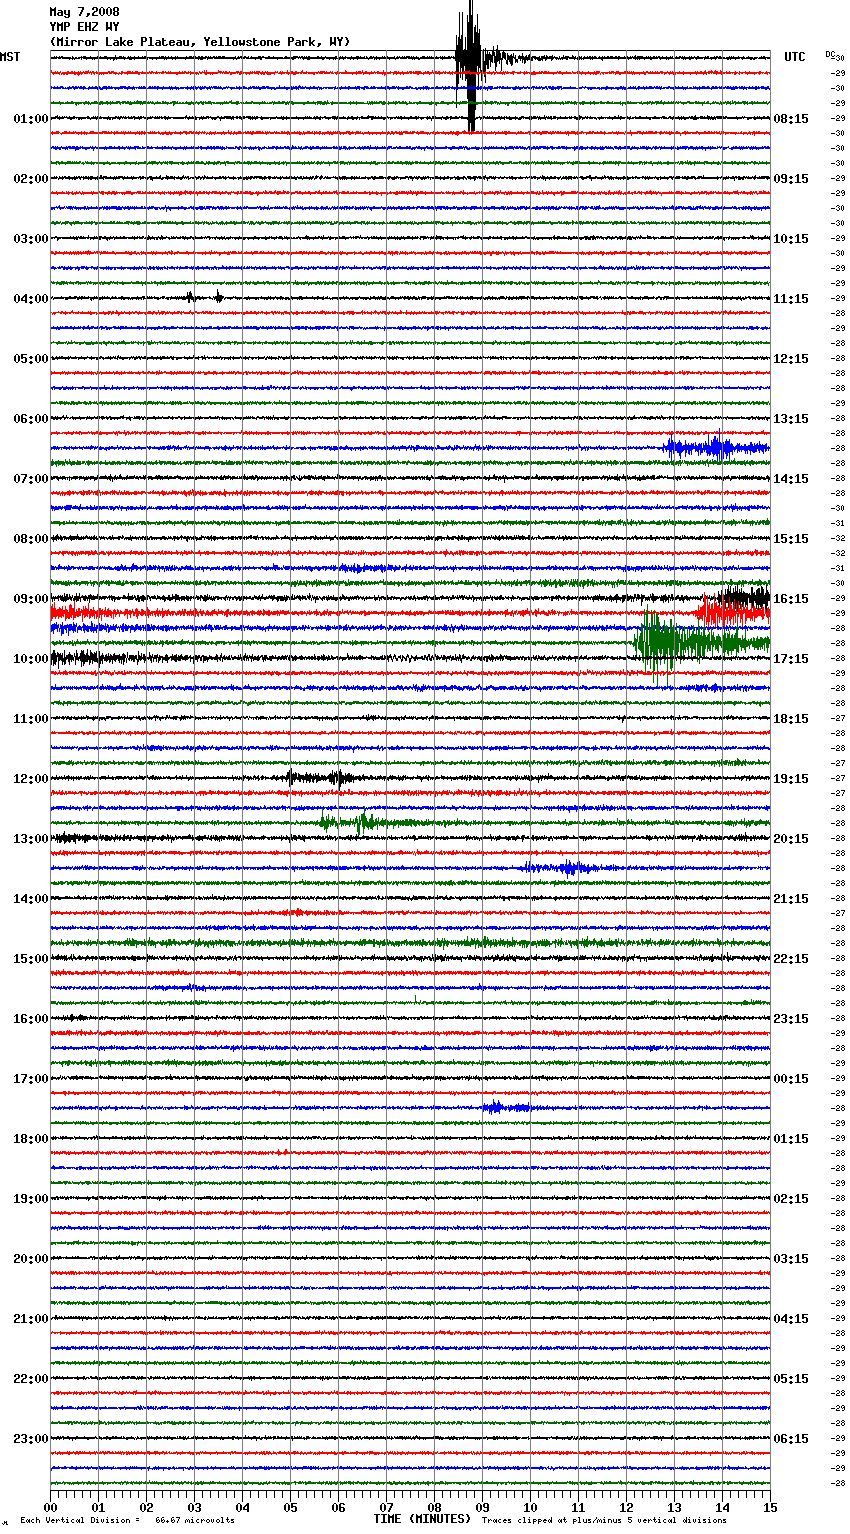Click the '12' minute tick on bottom axis
Viewport: 850px width, 1534px height.
point(626,1507)
